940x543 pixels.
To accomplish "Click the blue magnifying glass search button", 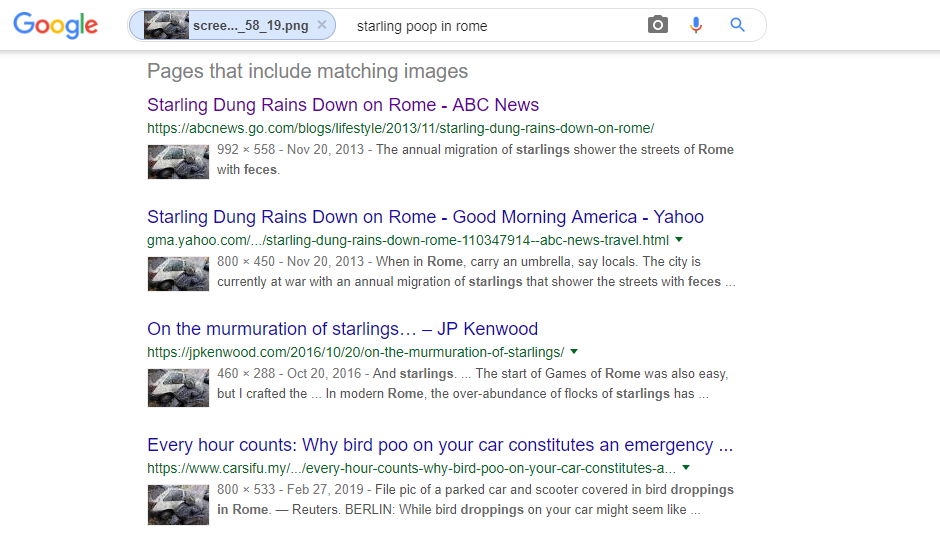I will coord(737,25).
